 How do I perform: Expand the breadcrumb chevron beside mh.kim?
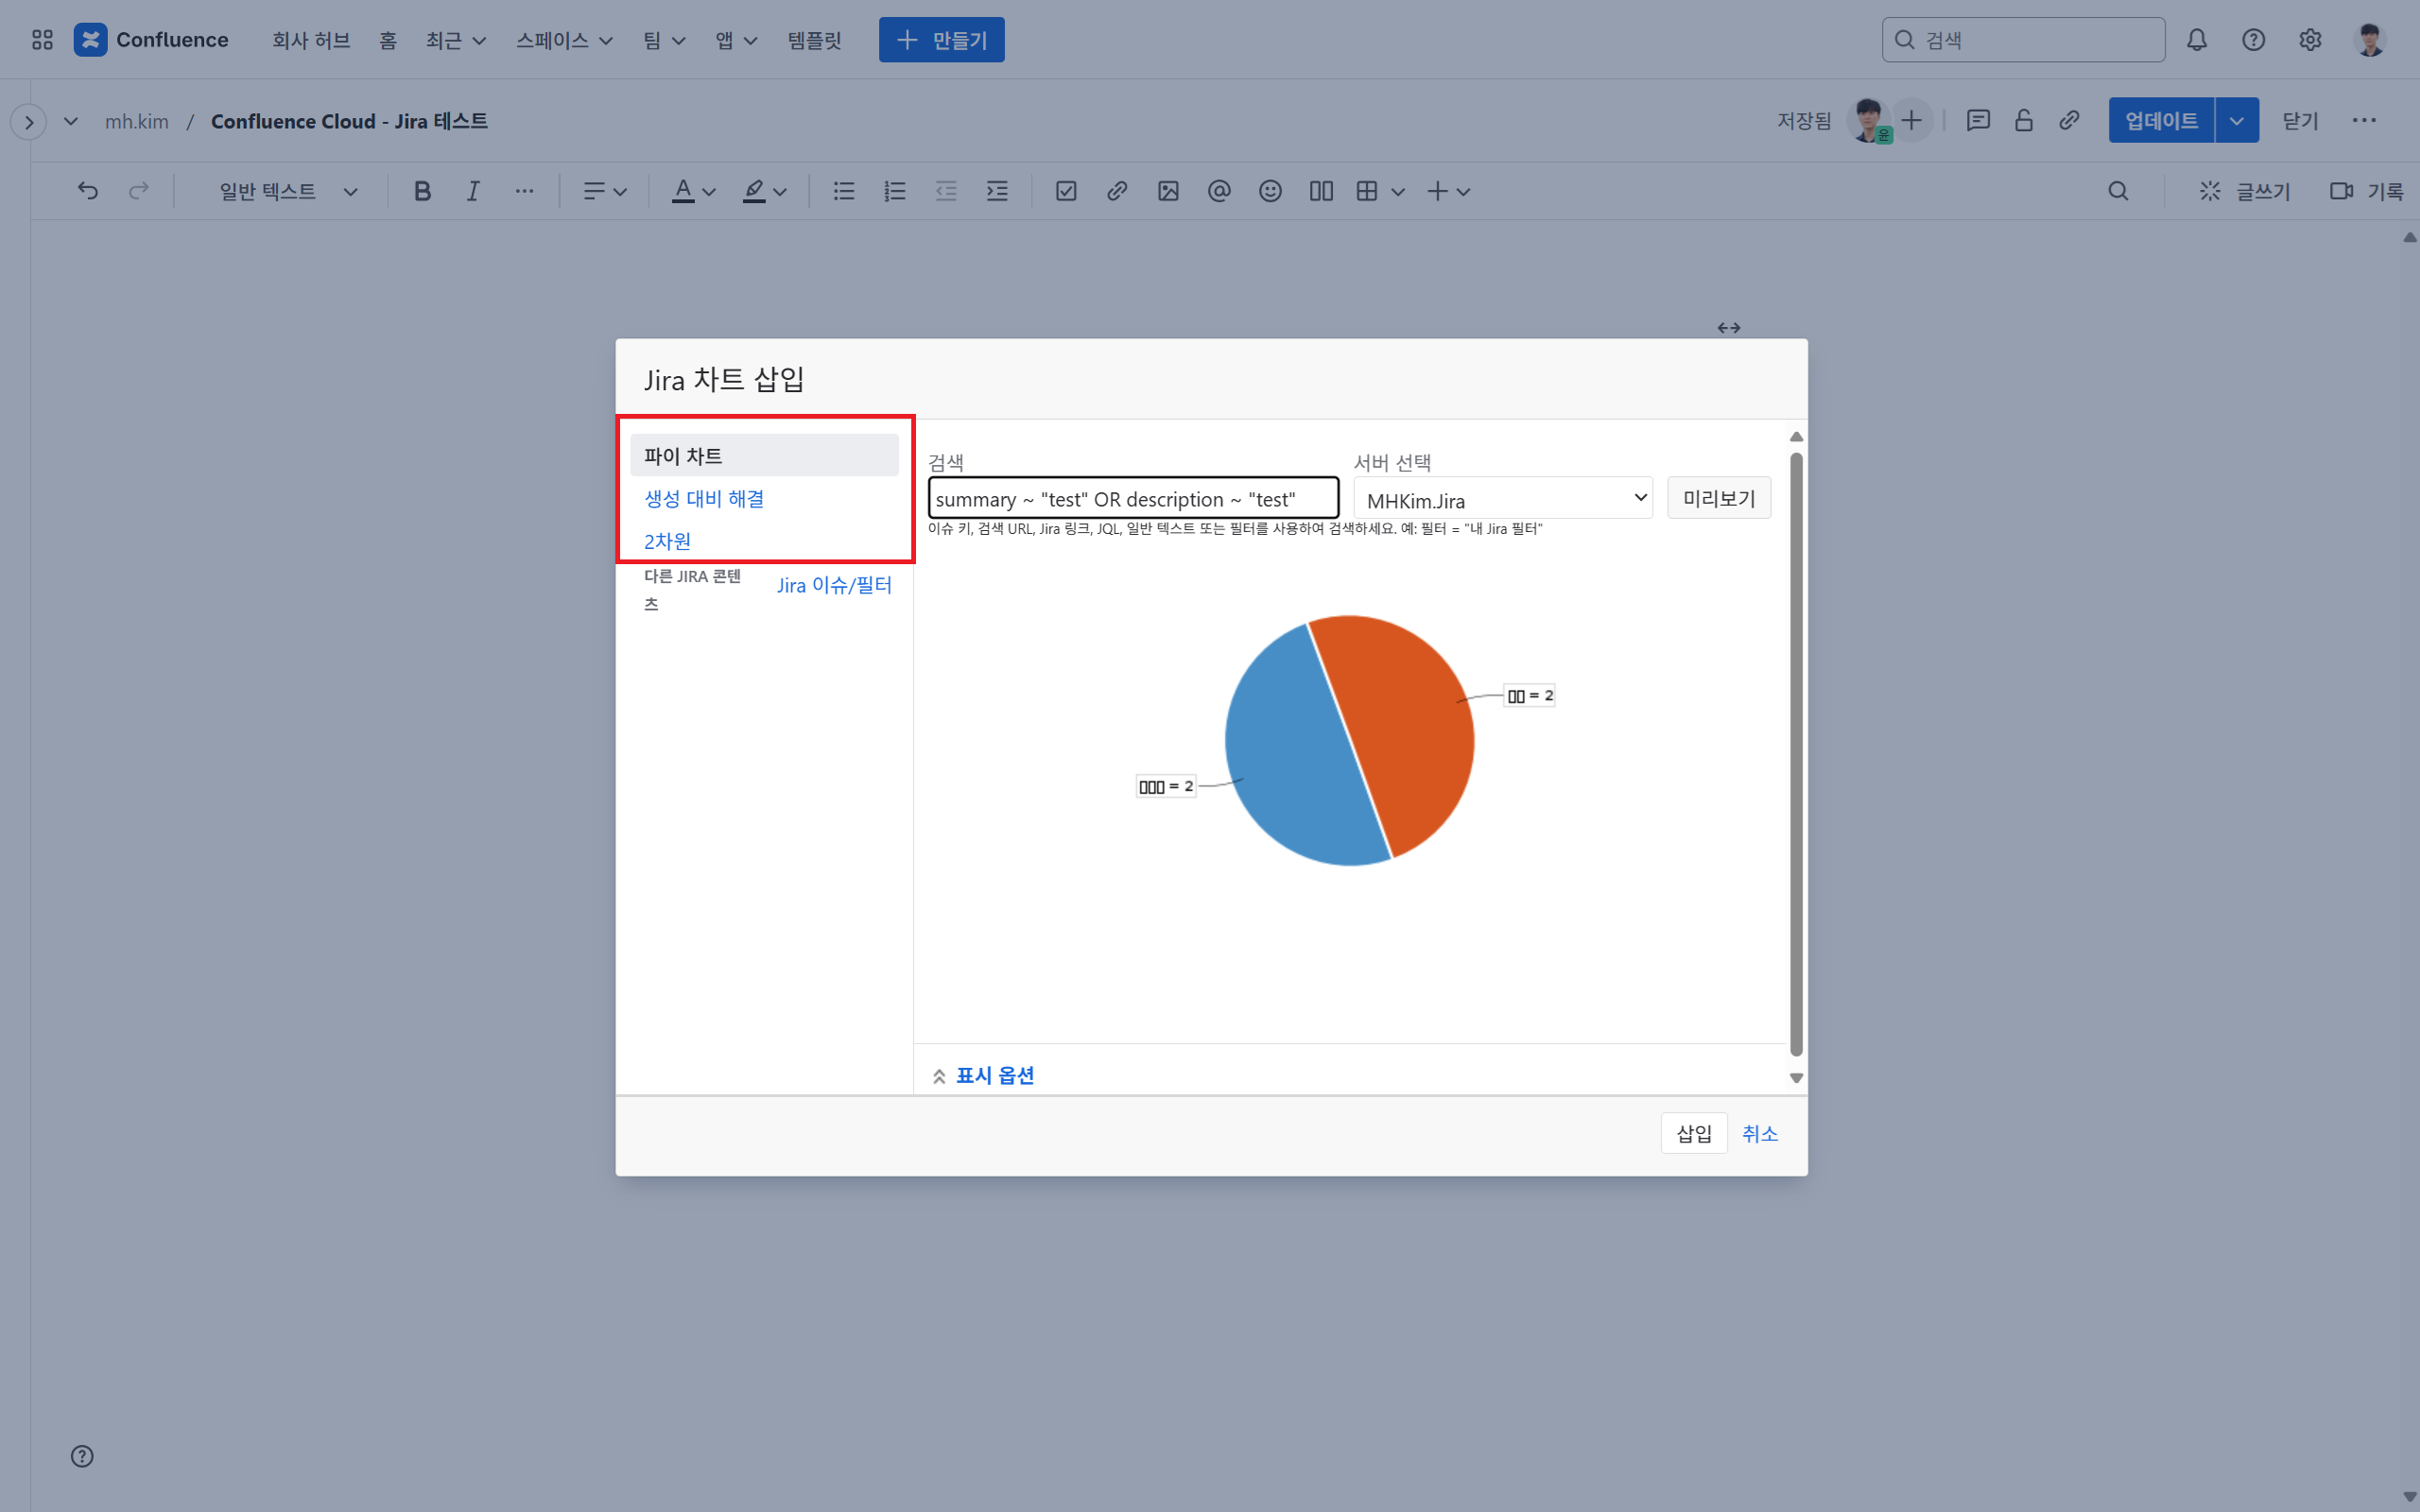click(x=70, y=121)
